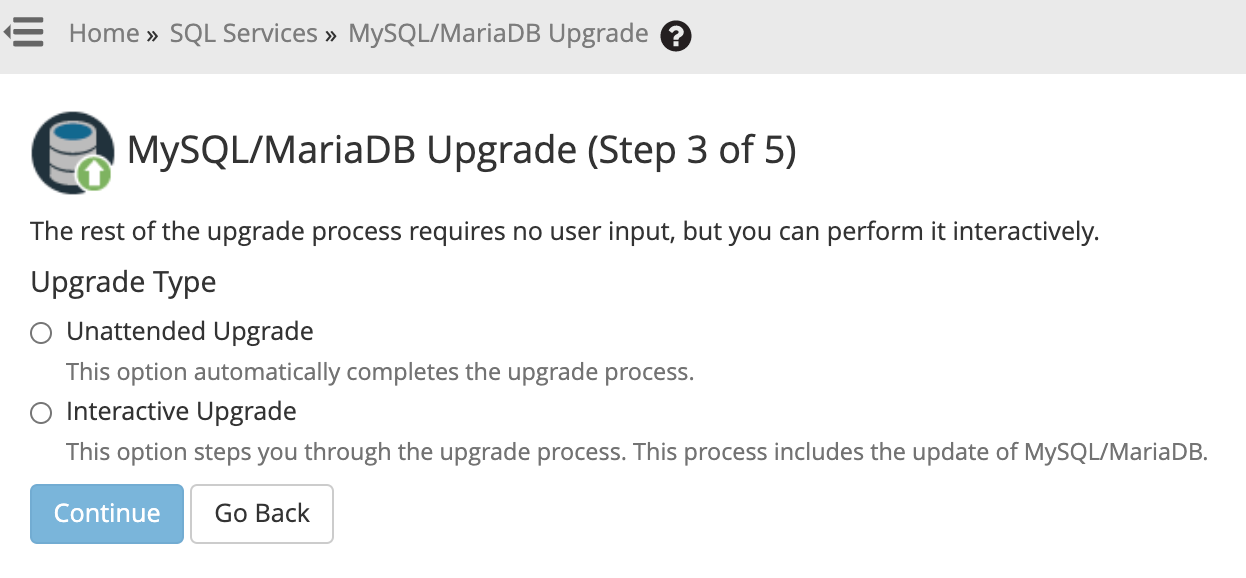The width and height of the screenshot is (1246, 578).
Task: Click the breadcrumb separator after SQL Services
Action: 331,35
